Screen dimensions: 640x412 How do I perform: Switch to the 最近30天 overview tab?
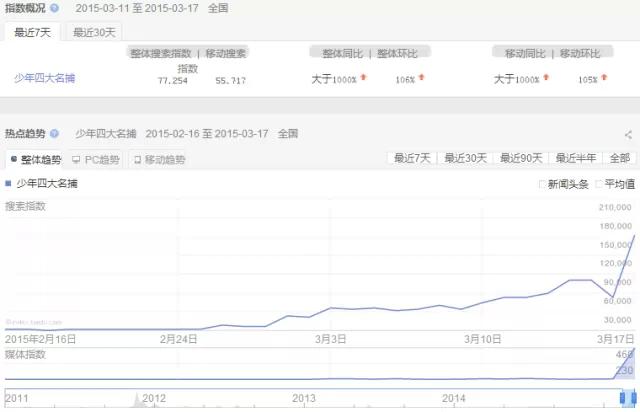pyautogui.click(x=94, y=32)
